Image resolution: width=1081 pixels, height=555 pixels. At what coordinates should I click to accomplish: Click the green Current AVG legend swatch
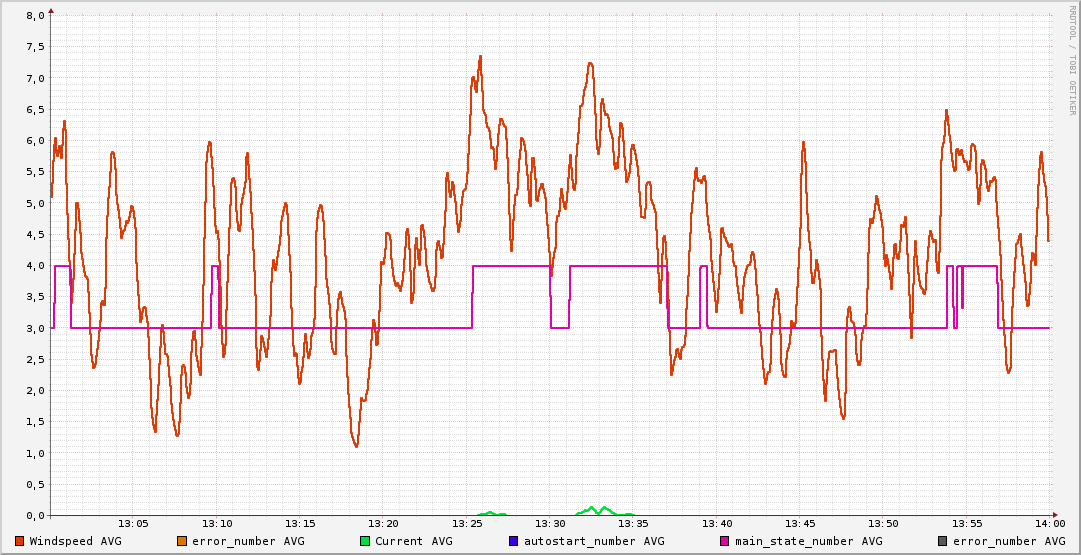point(365,541)
